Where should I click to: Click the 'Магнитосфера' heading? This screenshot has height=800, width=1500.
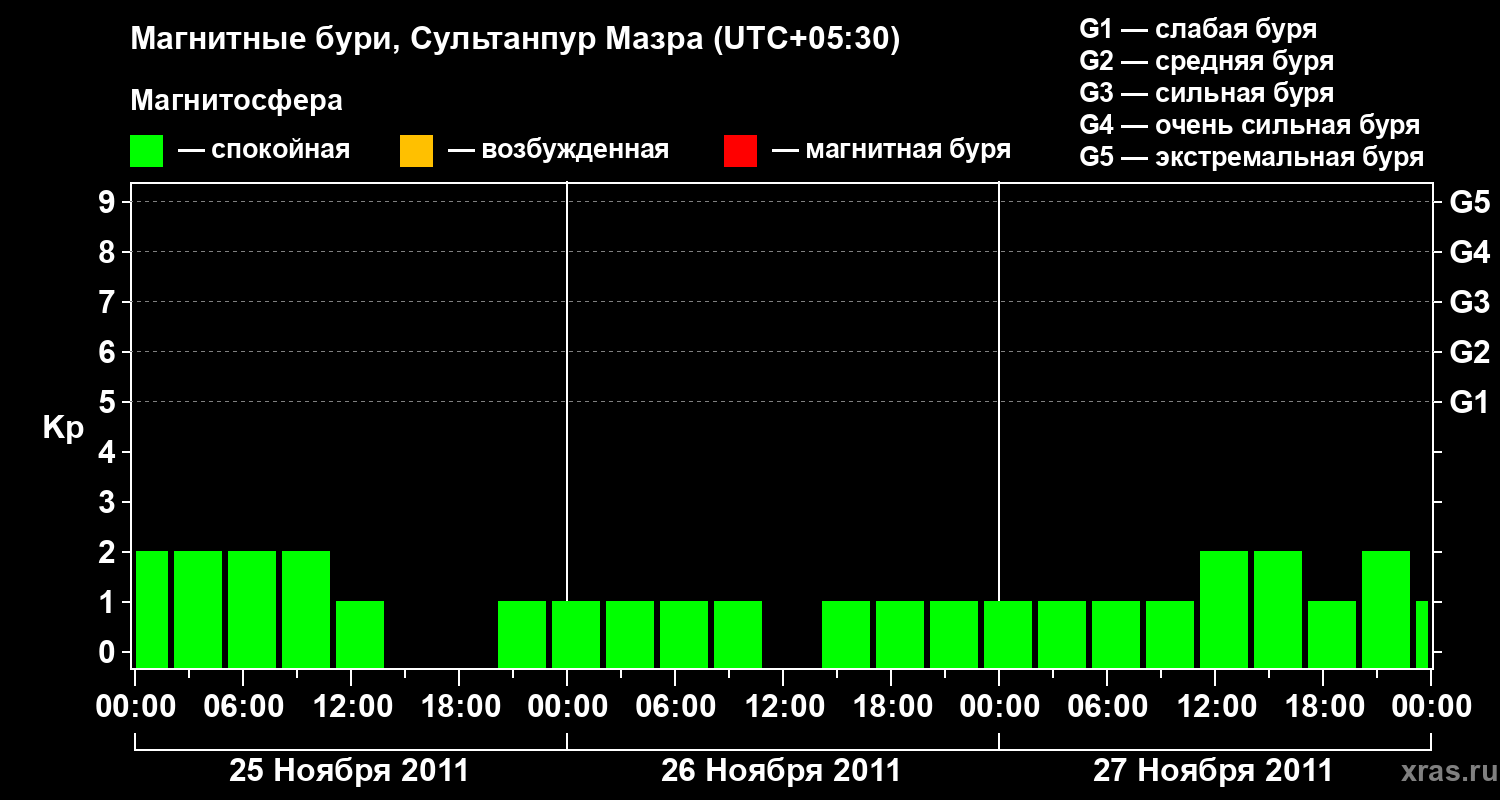[x=237, y=101]
